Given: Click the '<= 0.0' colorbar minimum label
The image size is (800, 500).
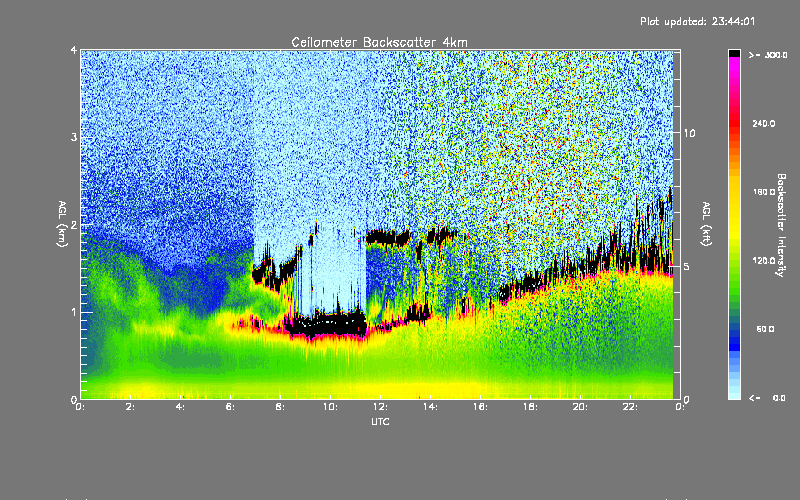Looking at the screenshot, I should tap(768, 397).
